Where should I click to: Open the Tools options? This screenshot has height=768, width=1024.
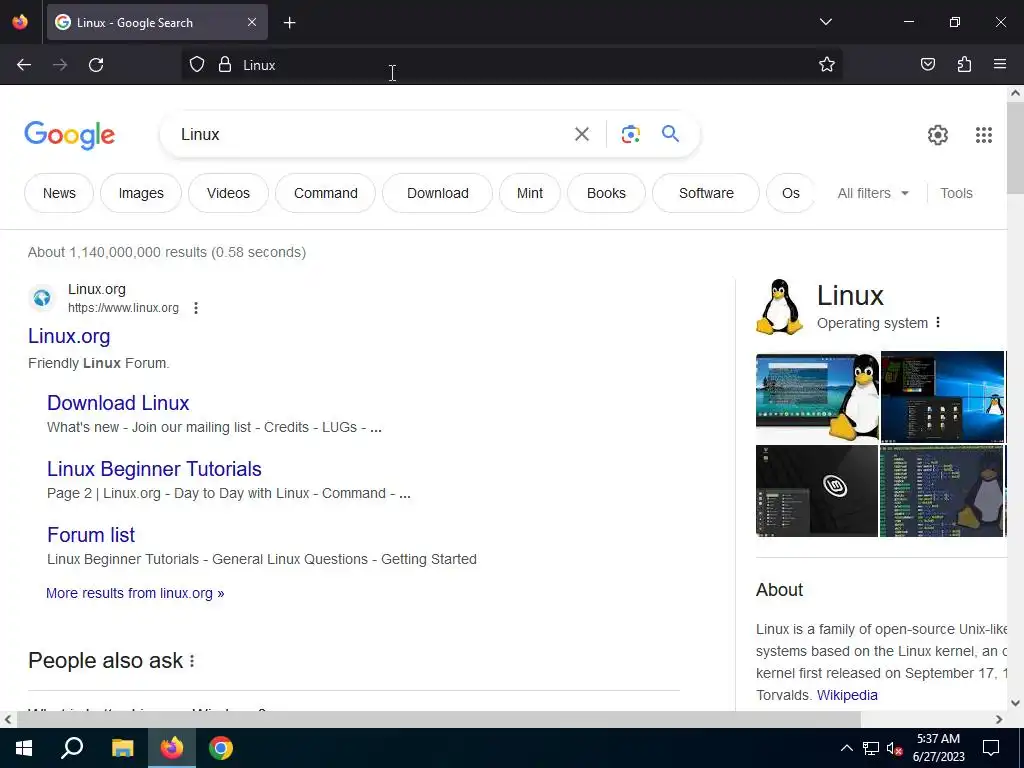(956, 193)
